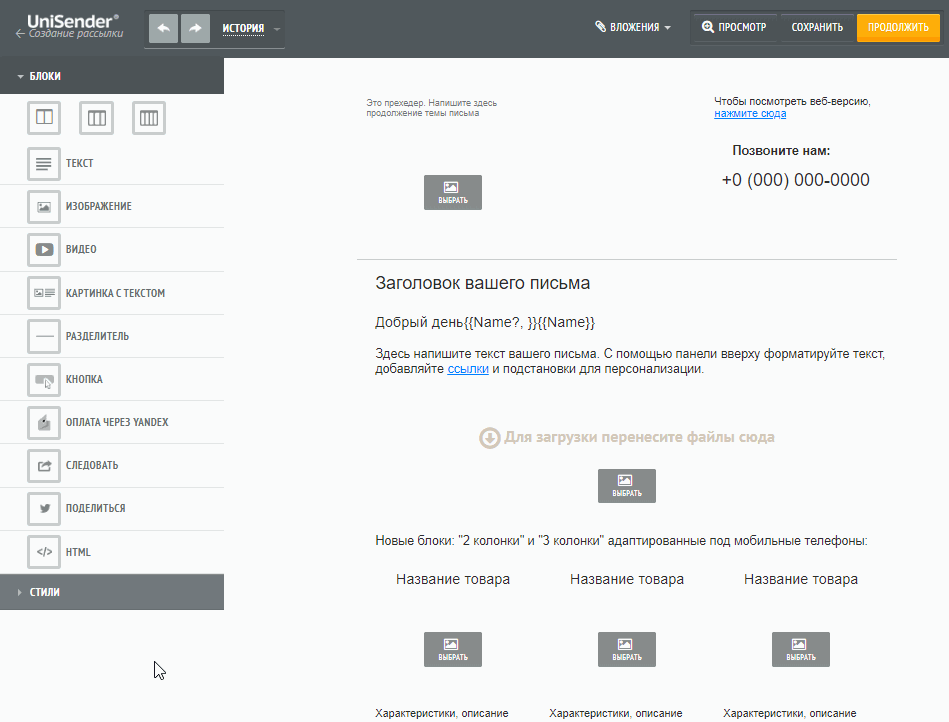Click the 'ссылки' link in letter text
Image resolution: width=949 pixels, height=722 pixels.
[x=468, y=369]
